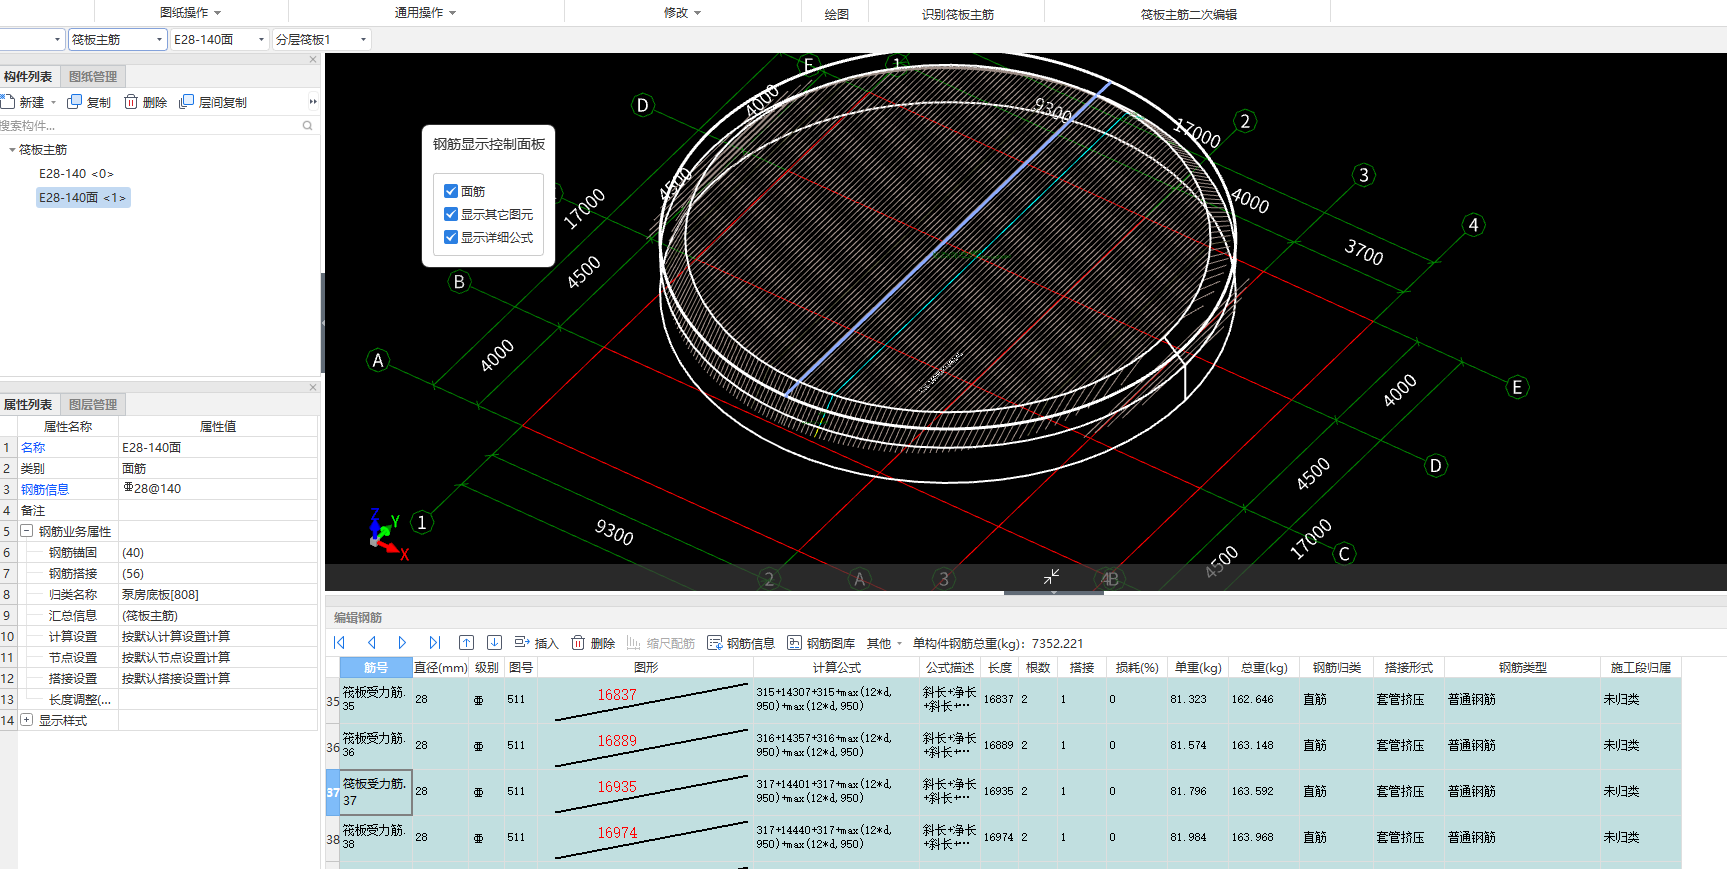Click collapse viewport icon at bottom of 3D view

point(1052,577)
